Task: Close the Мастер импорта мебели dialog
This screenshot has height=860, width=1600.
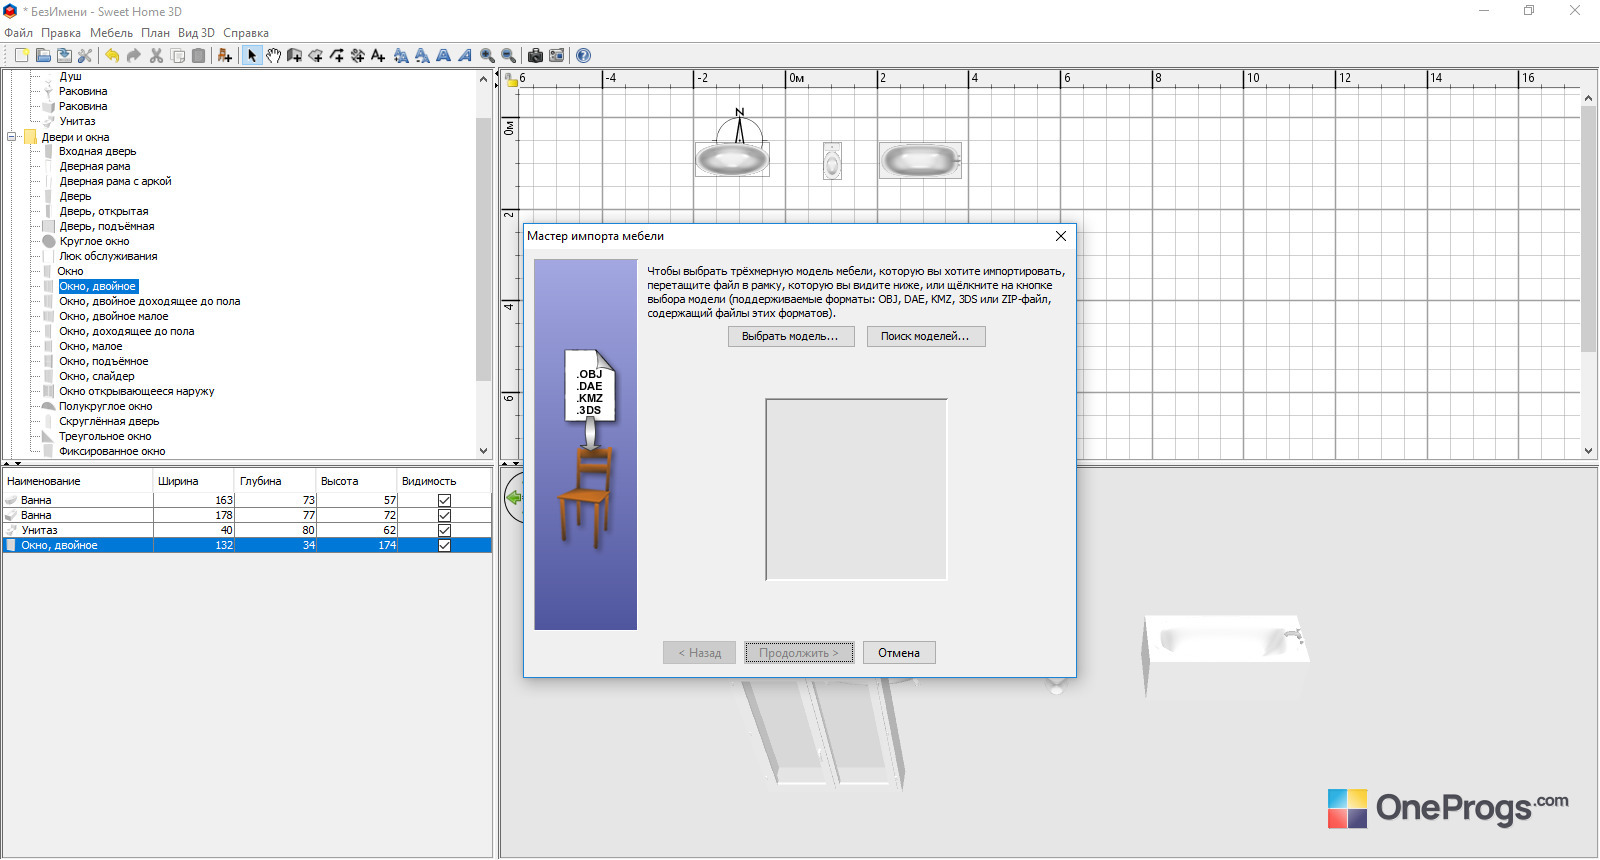Action: click(1061, 236)
